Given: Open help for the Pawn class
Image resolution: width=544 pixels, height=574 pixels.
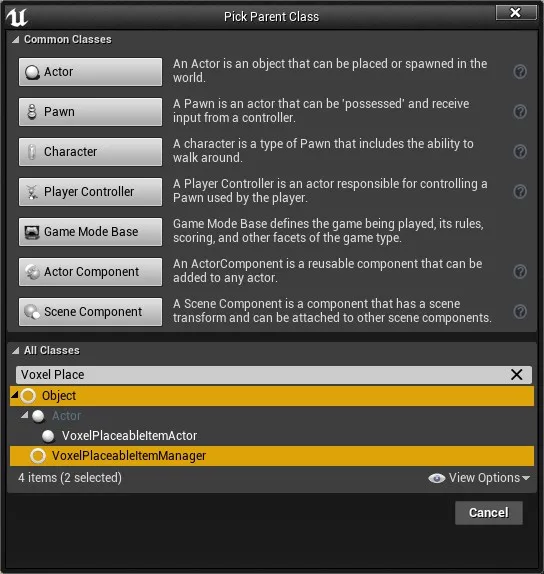Looking at the screenshot, I should click(520, 112).
